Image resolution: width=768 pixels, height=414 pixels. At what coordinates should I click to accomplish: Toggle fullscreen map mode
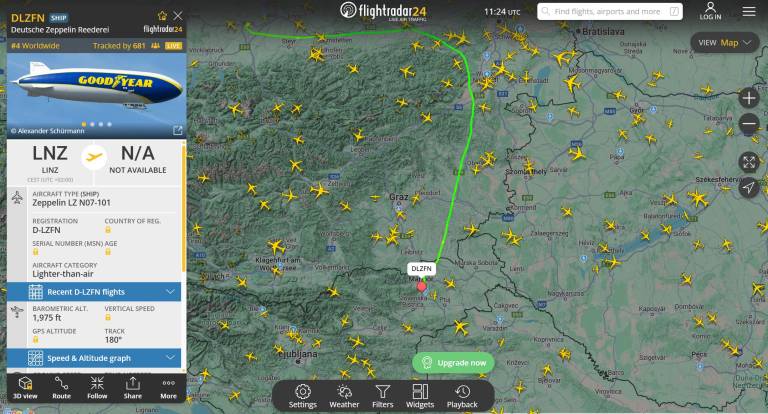coord(749,162)
